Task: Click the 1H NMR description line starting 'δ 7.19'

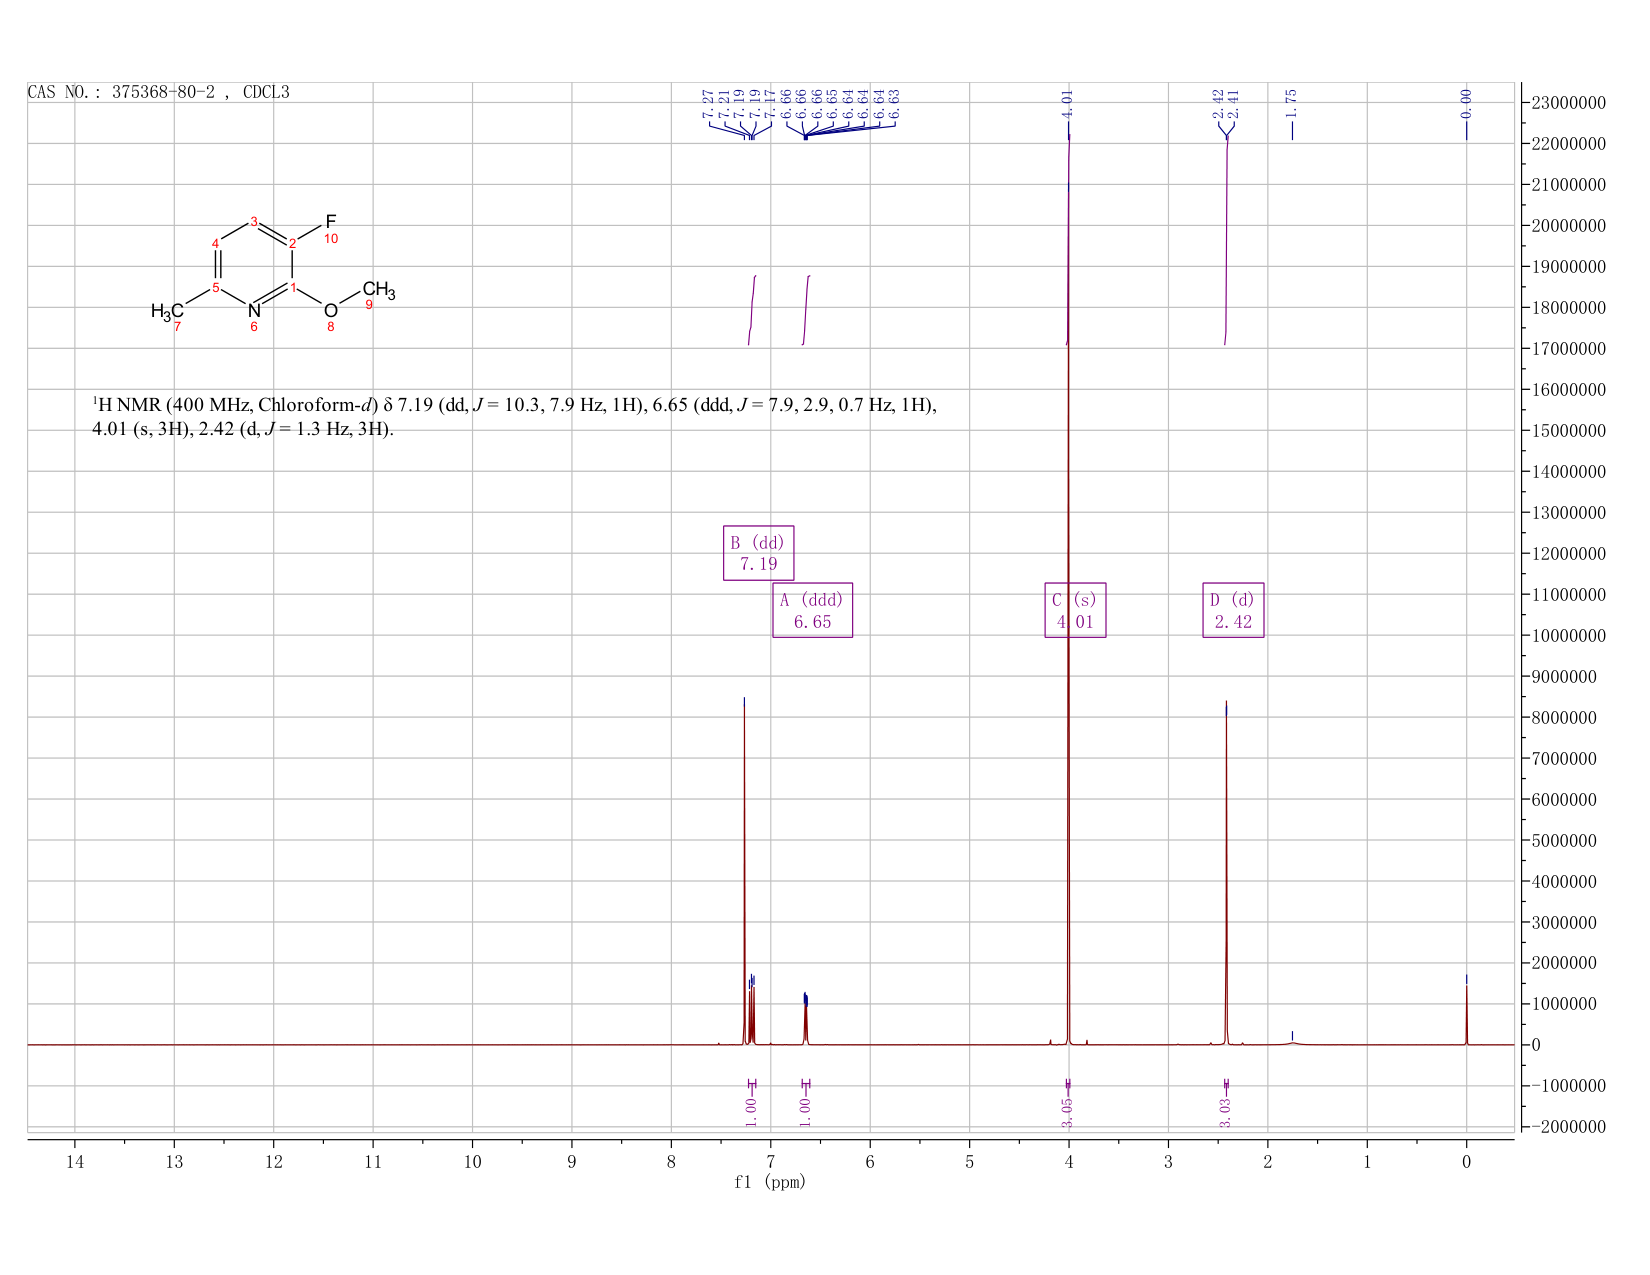Action: pyautogui.click(x=514, y=405)
